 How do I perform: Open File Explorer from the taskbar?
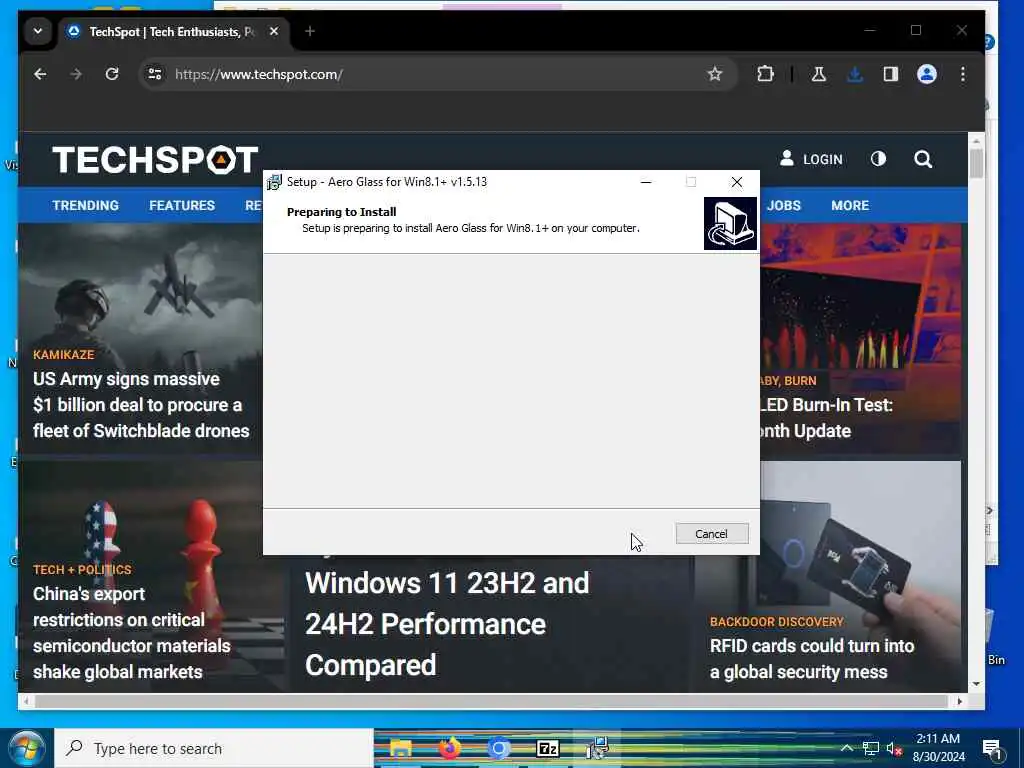tap(400, 748)
